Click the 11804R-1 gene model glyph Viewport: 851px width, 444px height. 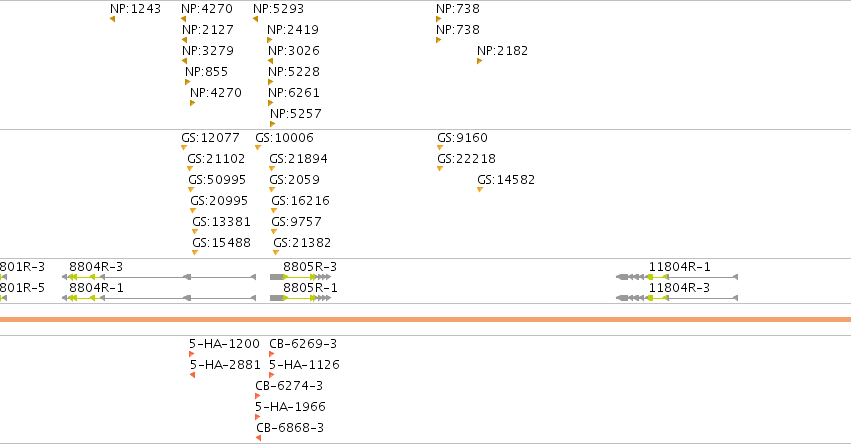coord(677,277)
